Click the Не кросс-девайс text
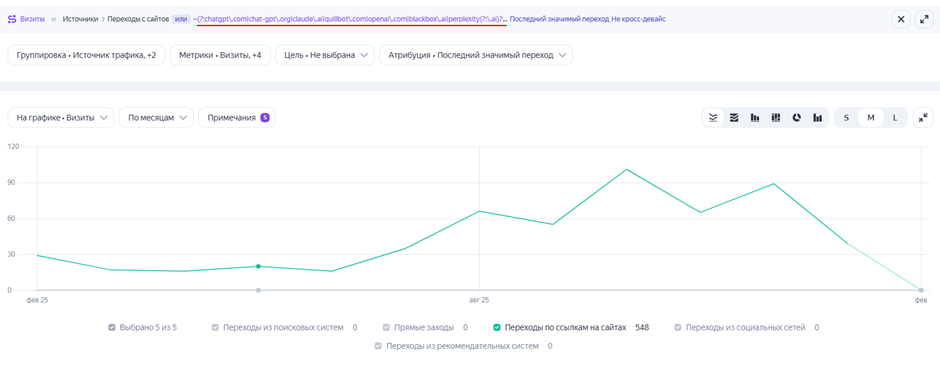The width and height of the screenshot is (940, 365). 638,19
